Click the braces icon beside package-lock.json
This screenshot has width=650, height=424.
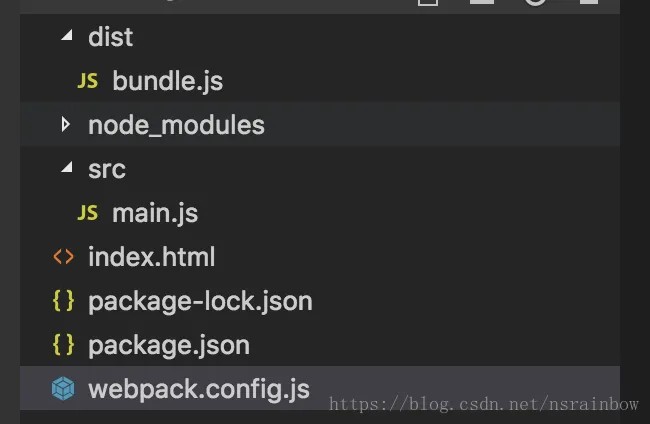click(63, 301)
